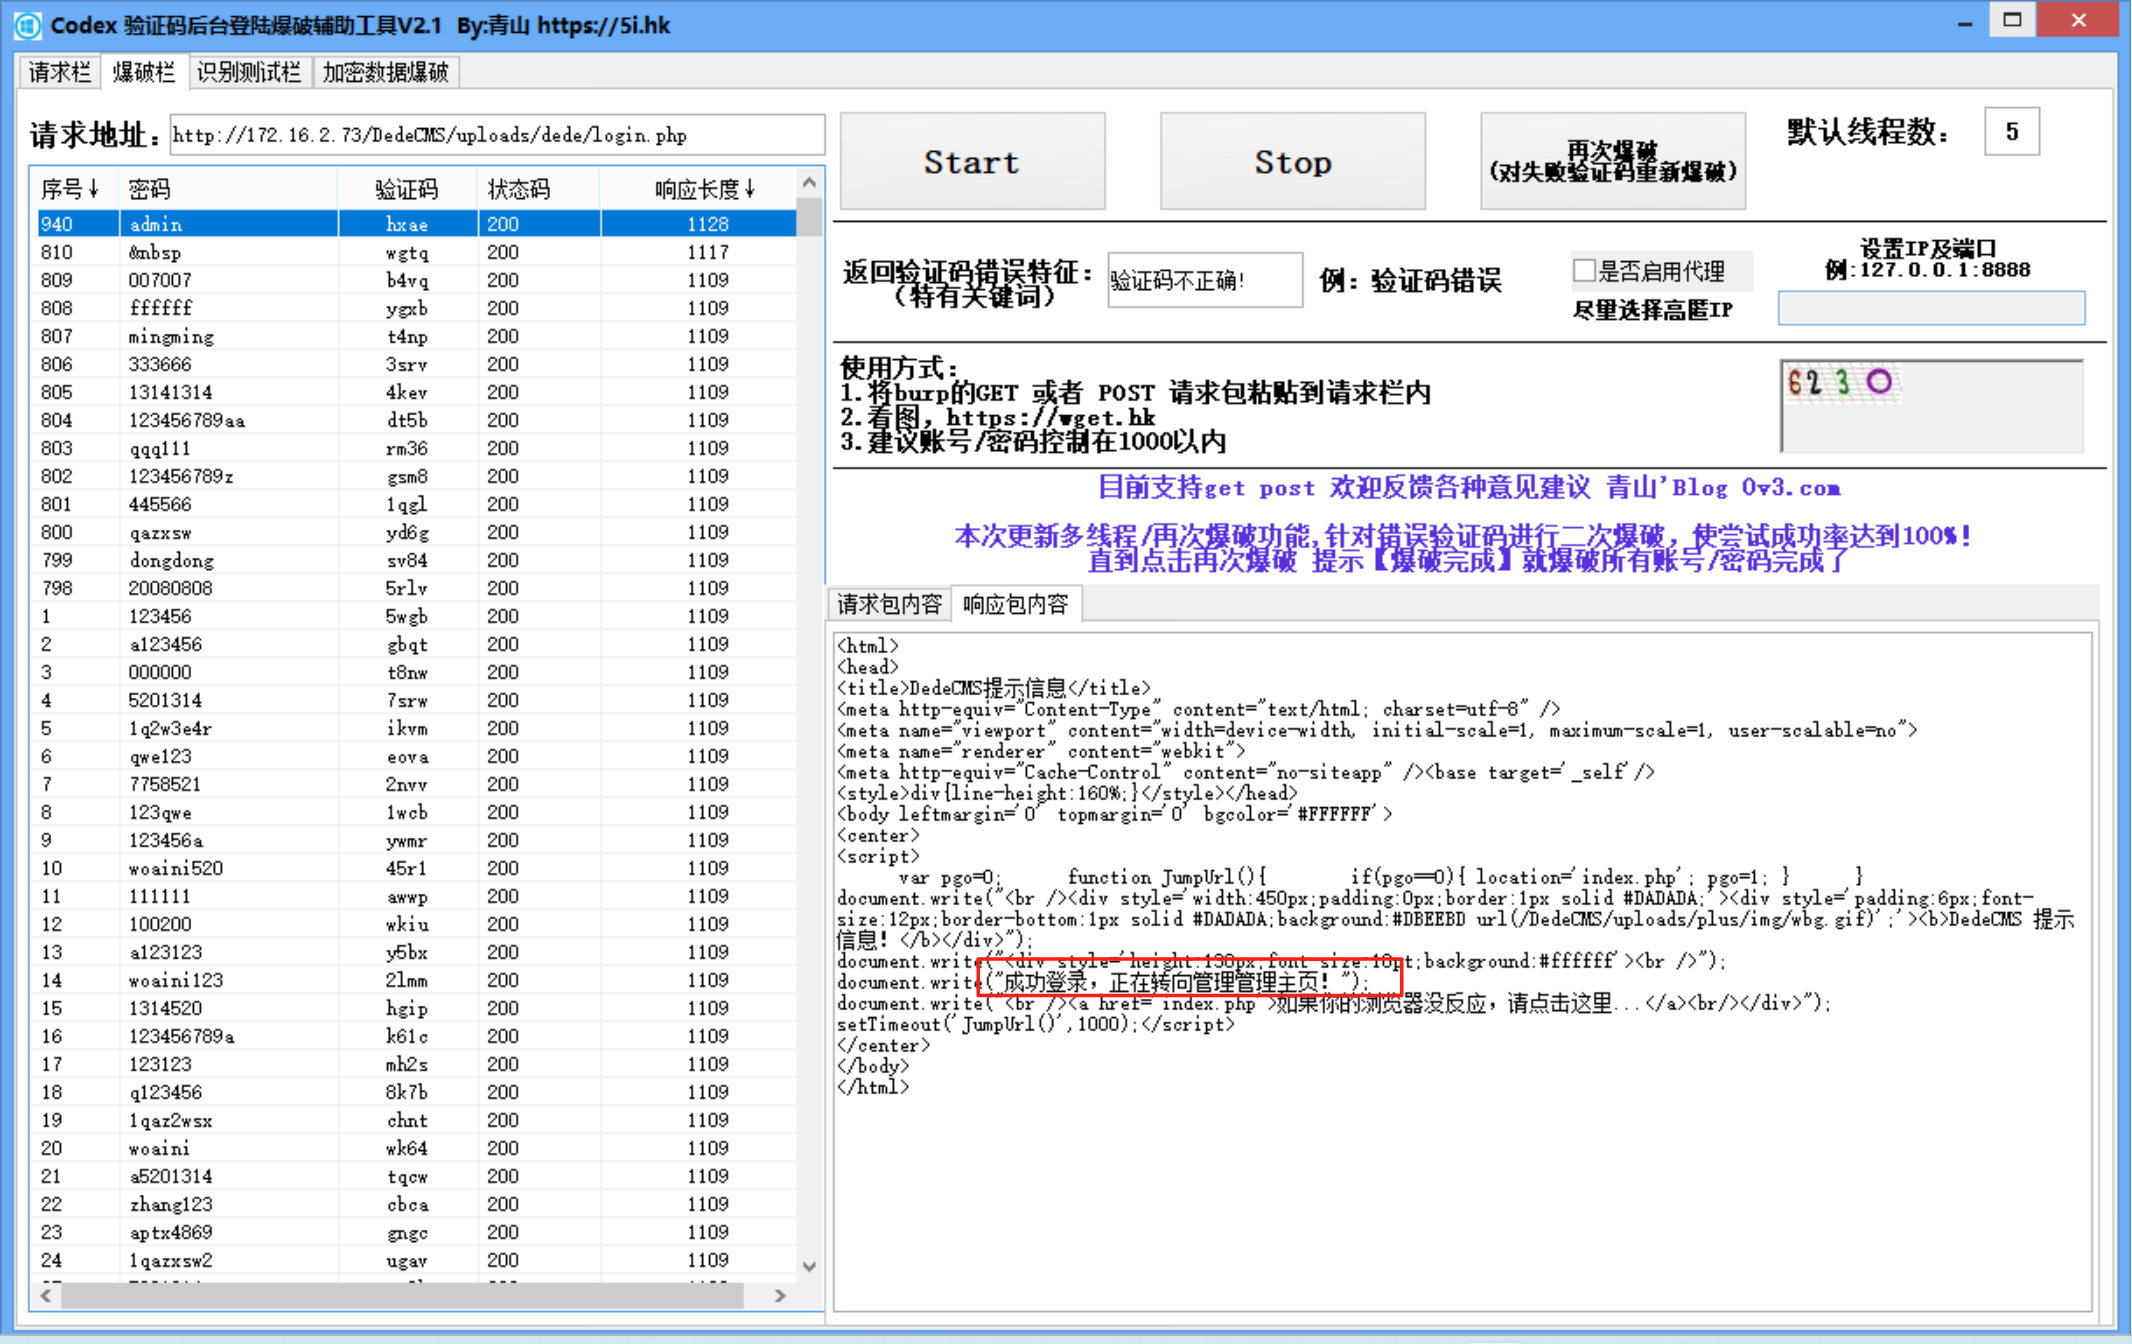2132x1344 pixels.
Task: Select row with password 000000
Action: coord(417,672)
